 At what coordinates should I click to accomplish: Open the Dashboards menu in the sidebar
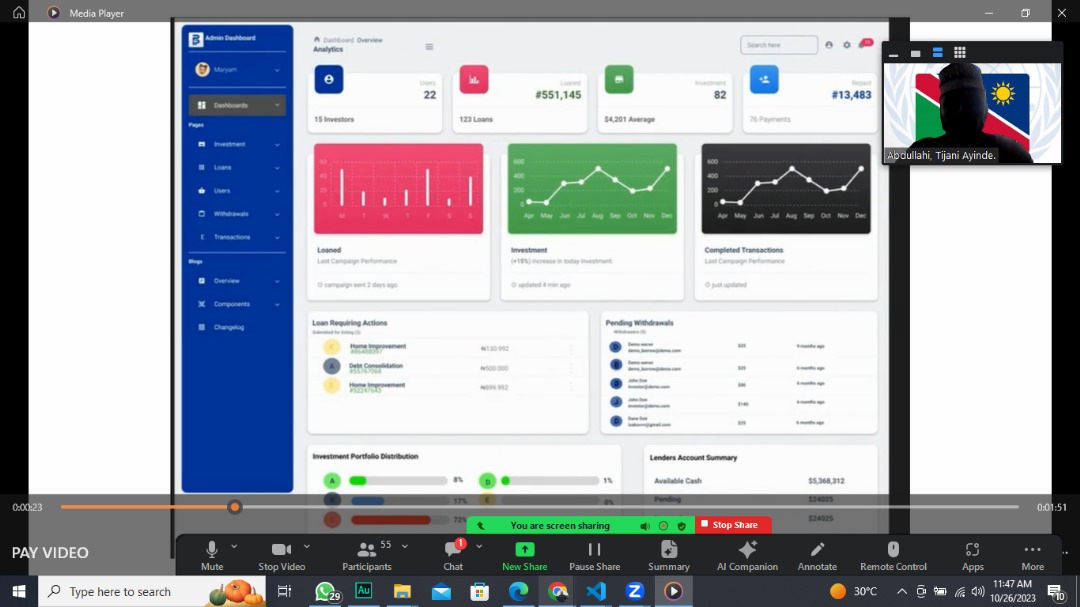(231, 105)
